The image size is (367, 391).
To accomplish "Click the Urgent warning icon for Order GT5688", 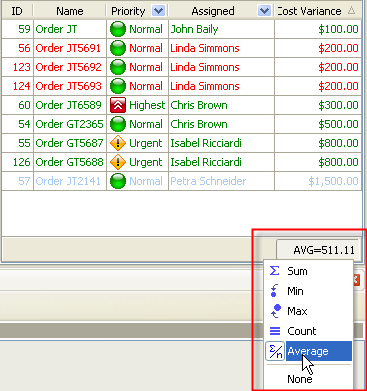I will [x=118, y=162].
